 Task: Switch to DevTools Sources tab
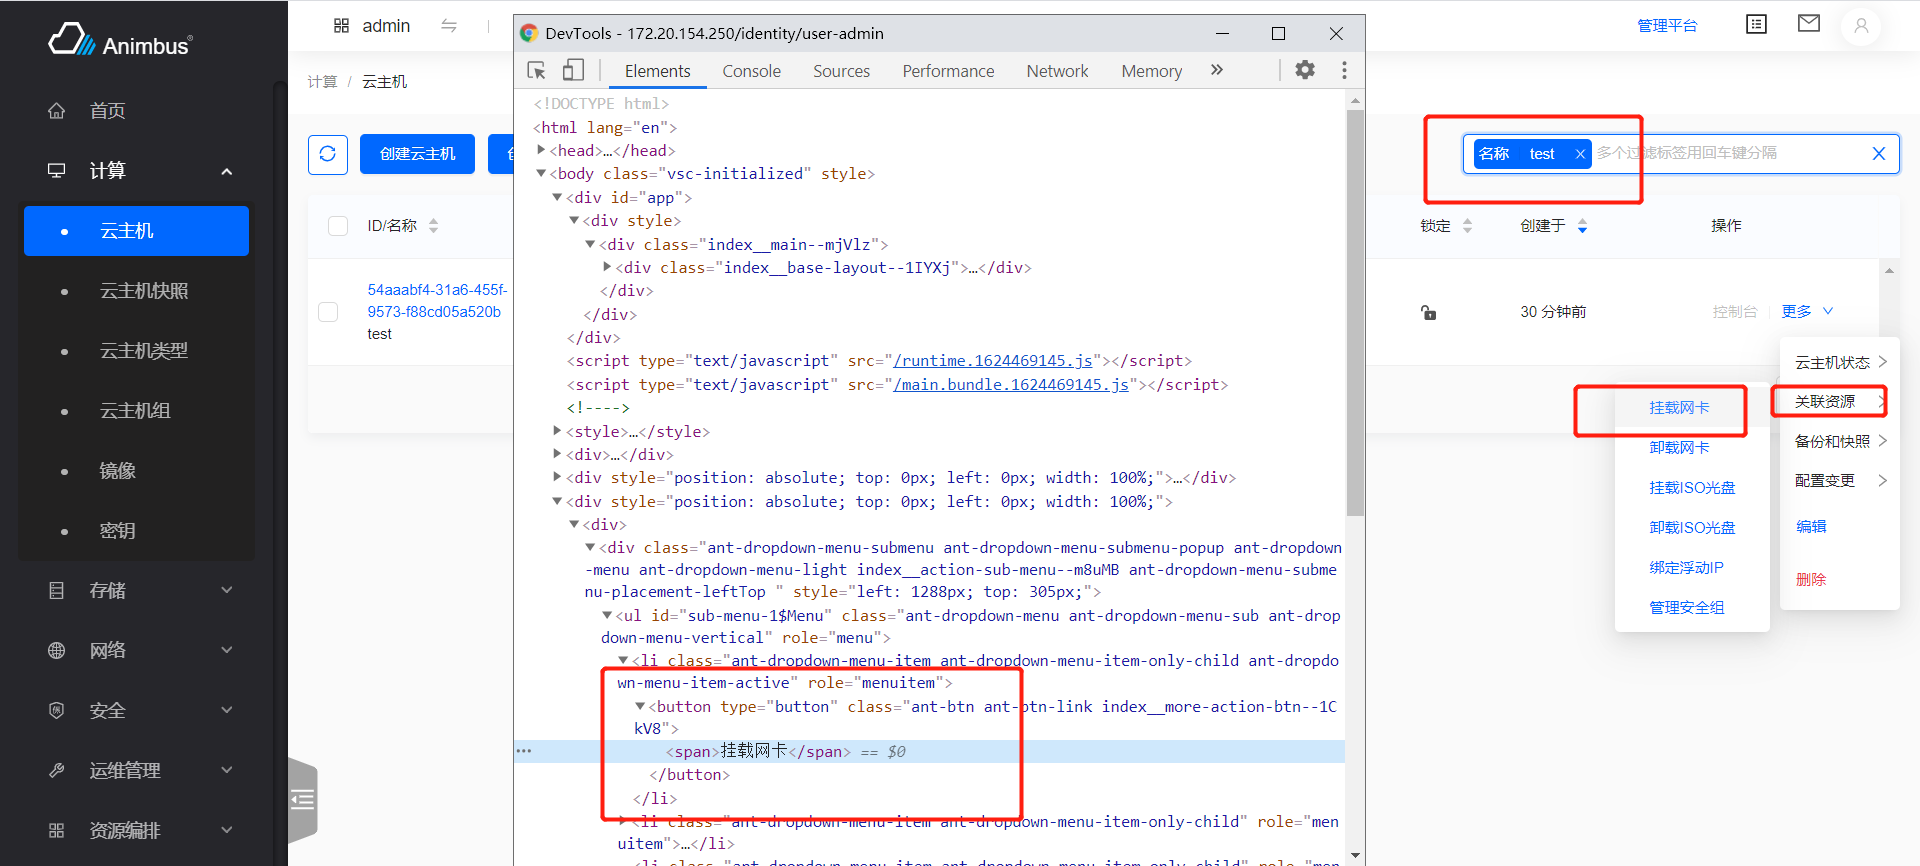841,71
